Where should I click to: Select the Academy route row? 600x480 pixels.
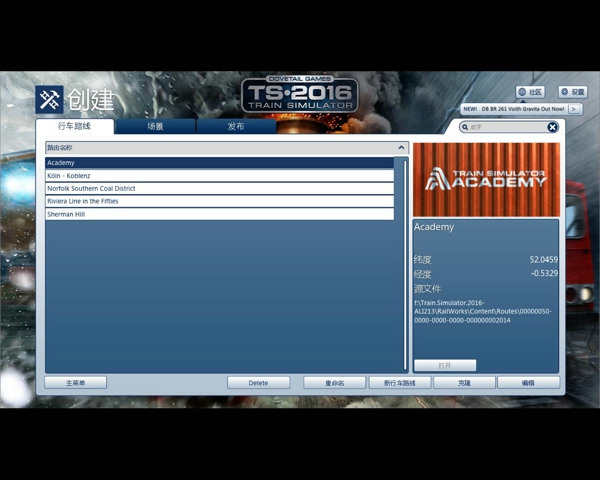click(x=220, y=163)
